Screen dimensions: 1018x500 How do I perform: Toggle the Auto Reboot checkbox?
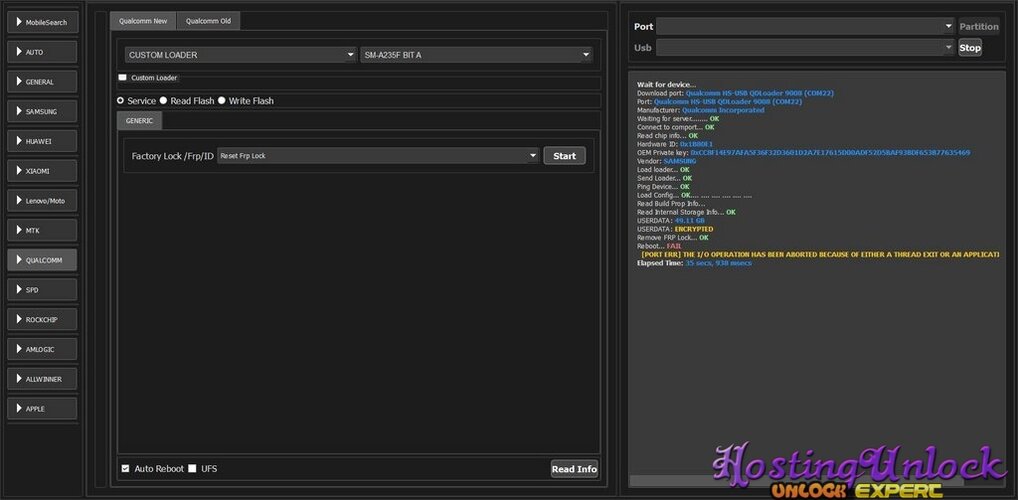125,468
